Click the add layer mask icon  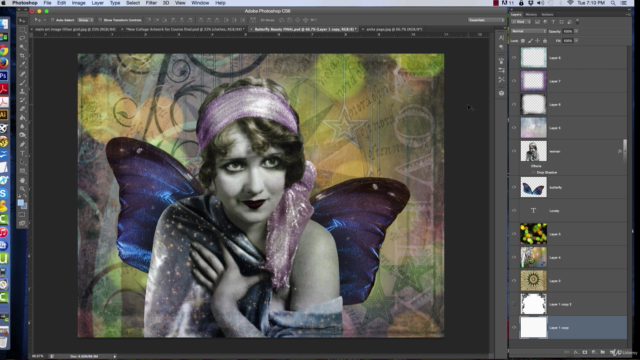point(584,352)
